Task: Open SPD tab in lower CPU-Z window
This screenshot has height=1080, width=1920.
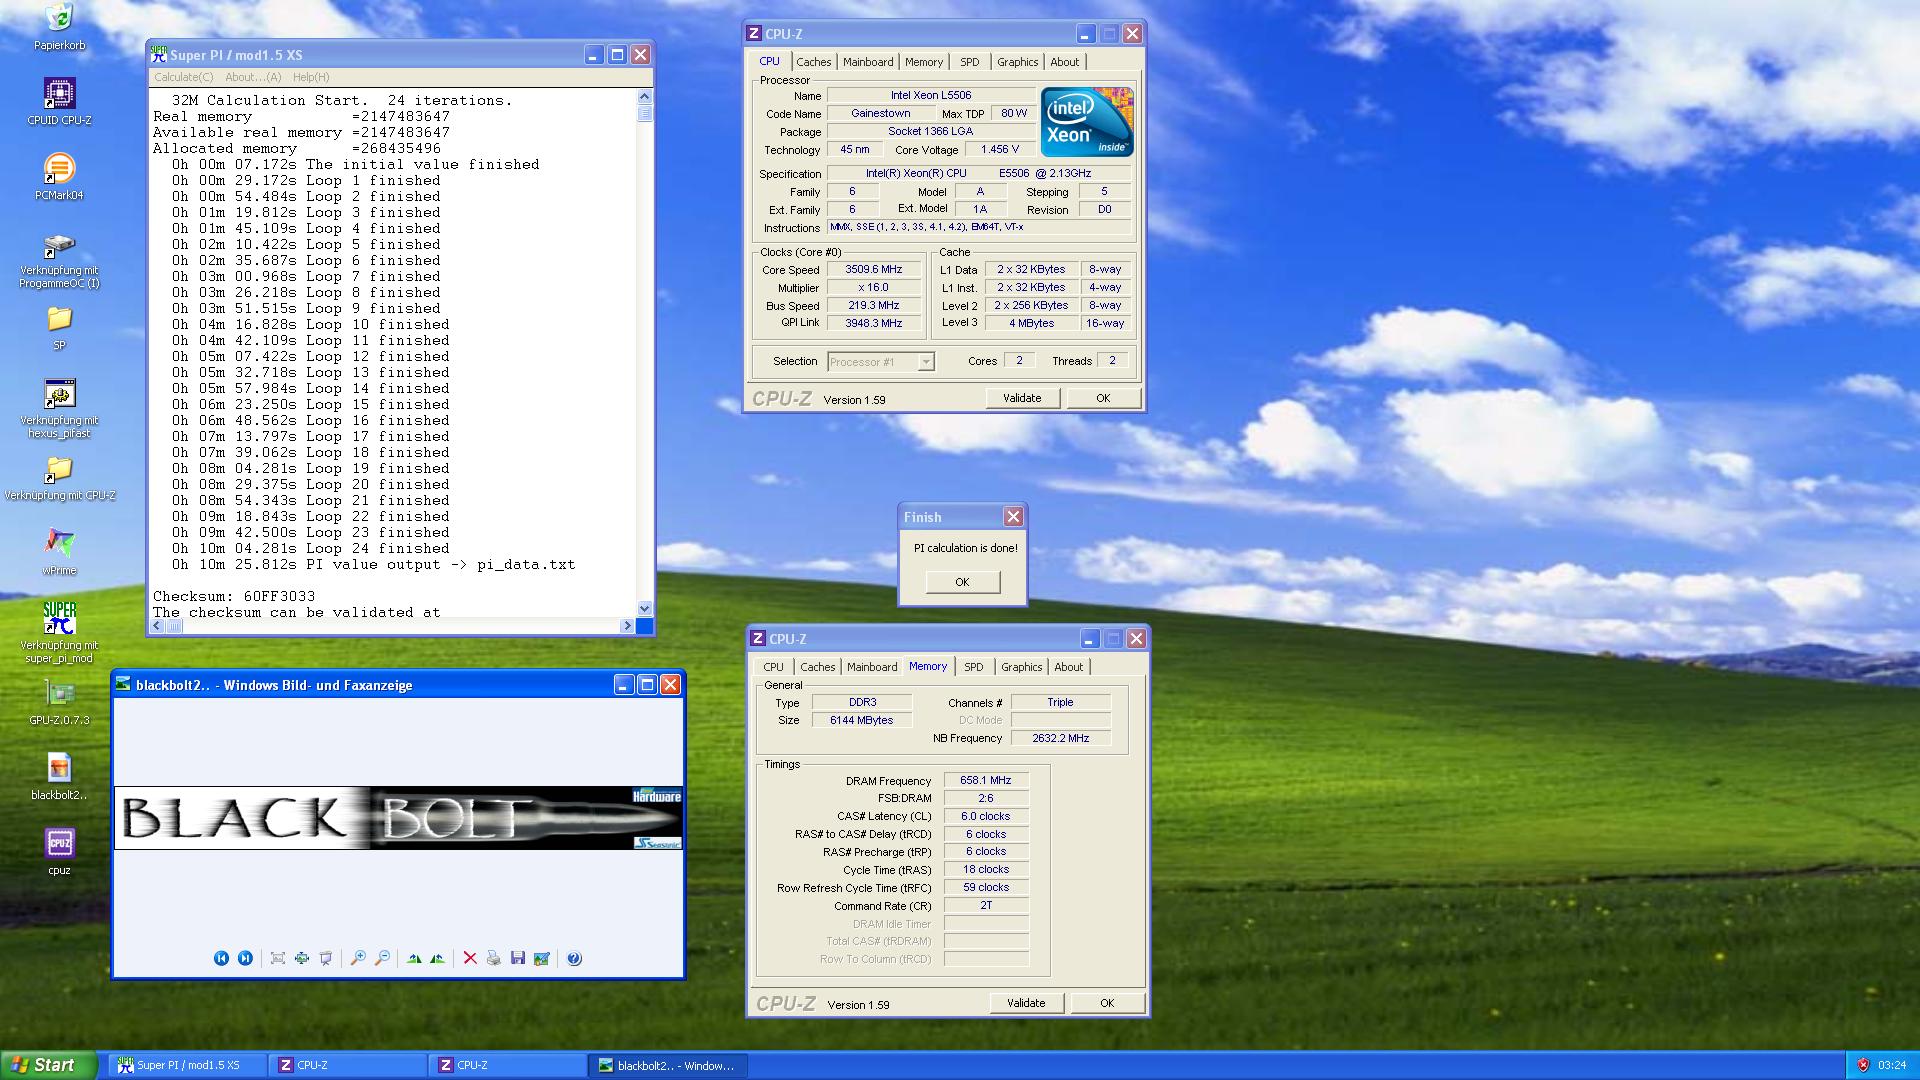Action: (x=974, y=667)
